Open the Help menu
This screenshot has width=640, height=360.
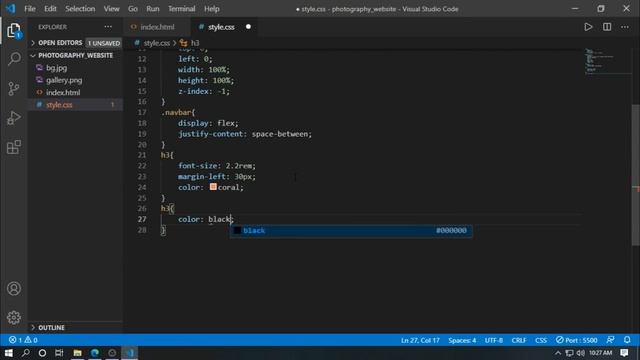point(212,9)
